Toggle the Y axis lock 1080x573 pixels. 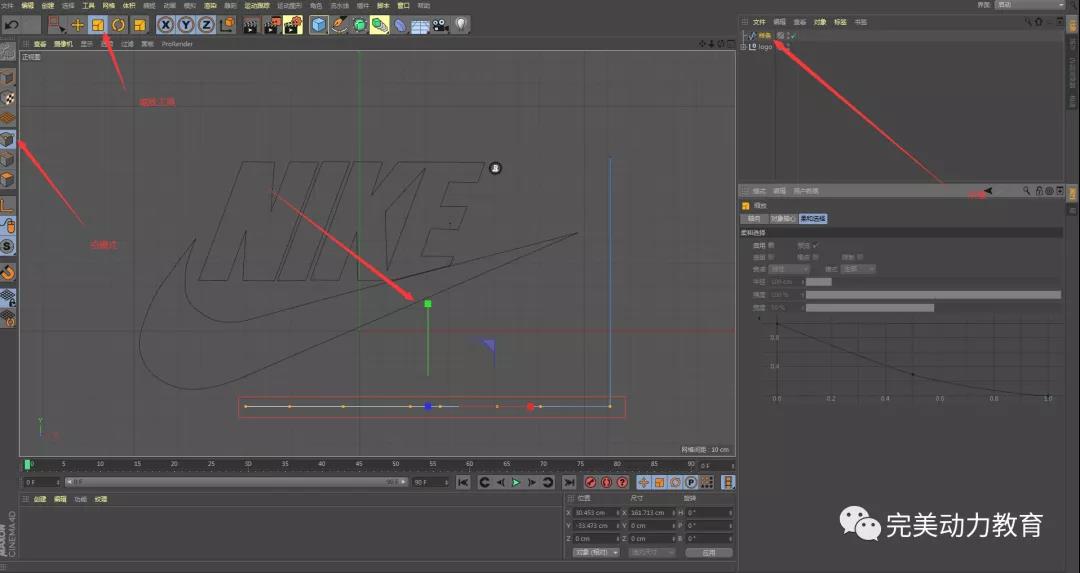(186, 24)
